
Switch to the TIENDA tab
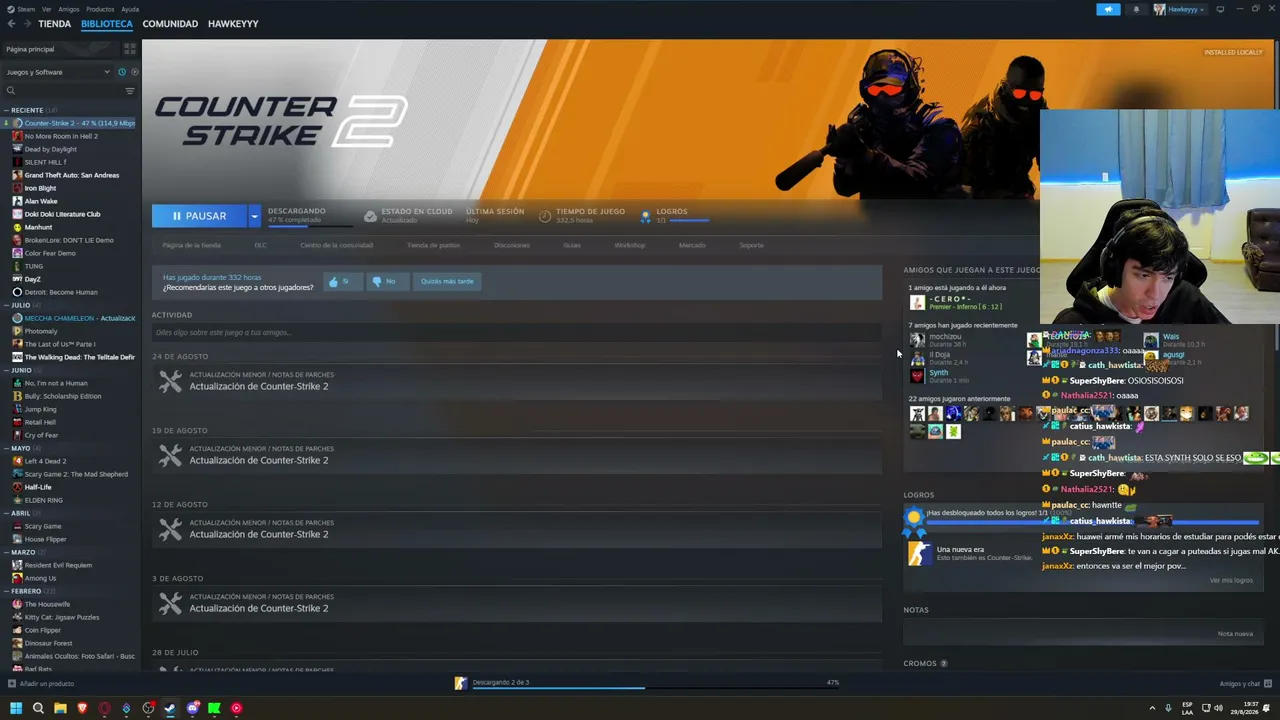tap(55, 24)
